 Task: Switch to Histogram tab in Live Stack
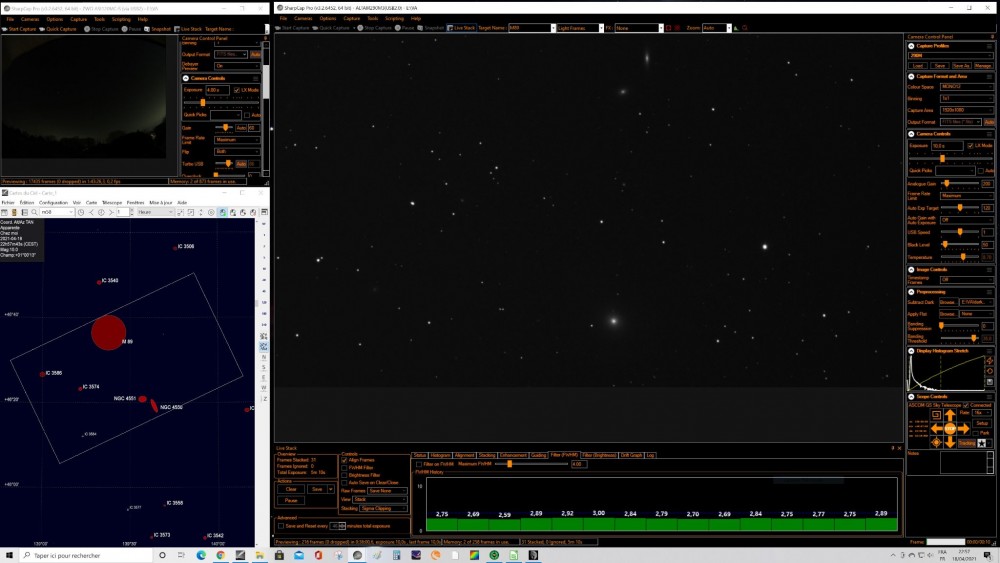[440, 455]
